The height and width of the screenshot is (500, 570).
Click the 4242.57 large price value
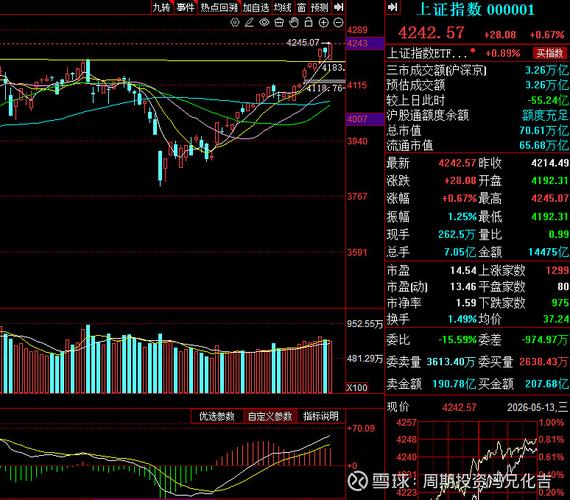tap(431, 33)
